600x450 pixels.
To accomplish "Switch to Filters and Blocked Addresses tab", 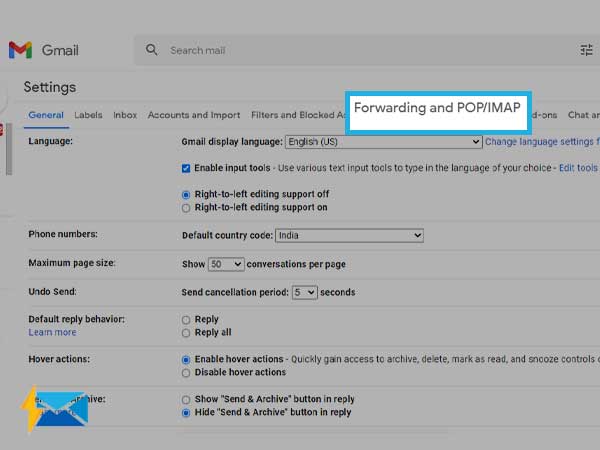I will click(298, 115).
